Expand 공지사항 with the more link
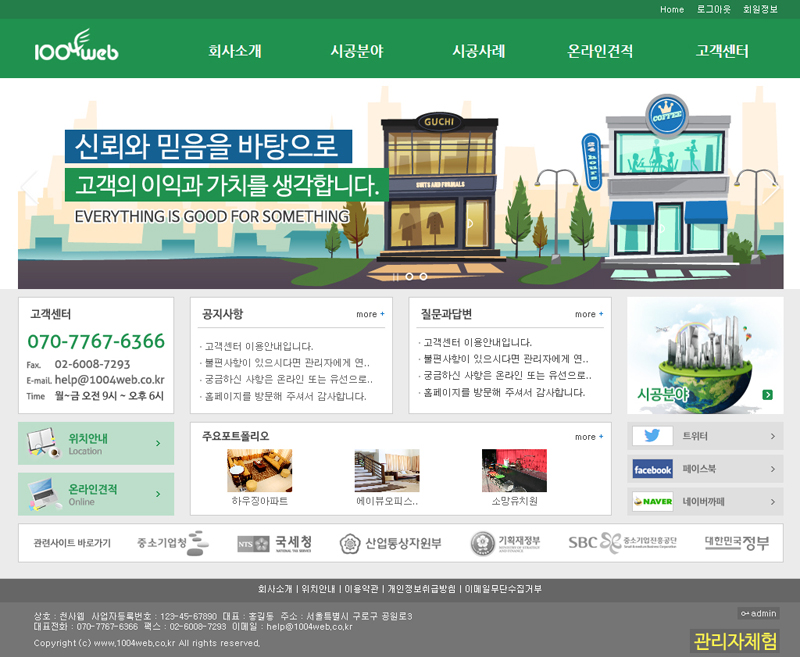Screen dimensions: 800x657 tap(370, 314)
